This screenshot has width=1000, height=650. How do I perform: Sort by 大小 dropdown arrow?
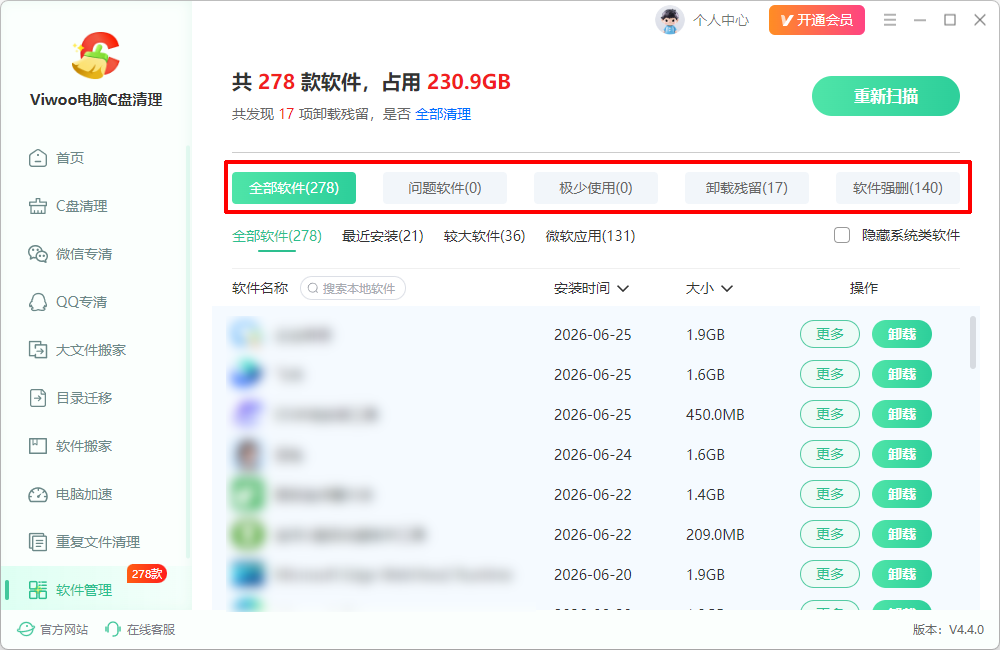coord(726,288)
